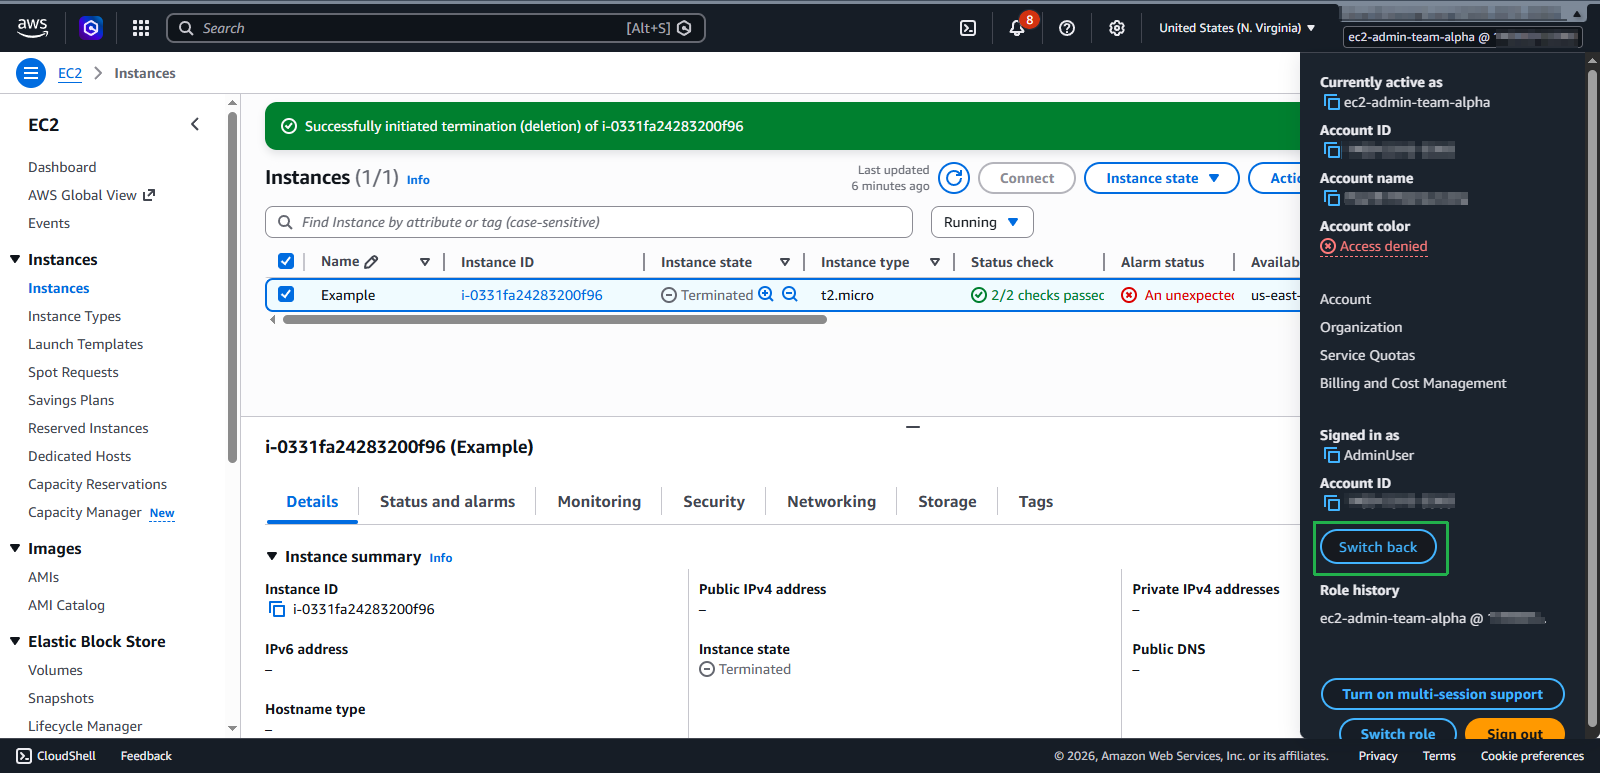Open the Security tab
Screen dimensions: 1600x773
pos(714,502)
